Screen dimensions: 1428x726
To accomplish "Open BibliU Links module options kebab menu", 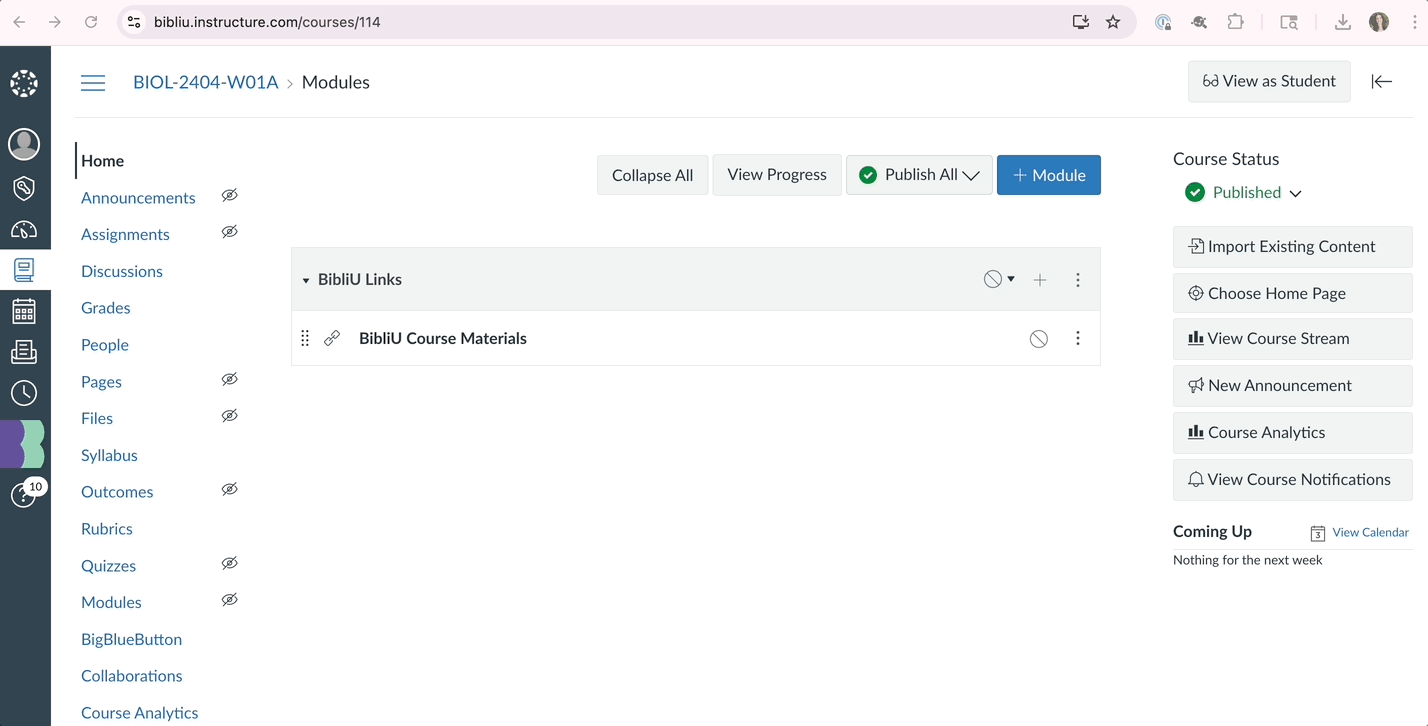I will (x=1078, y=280).
